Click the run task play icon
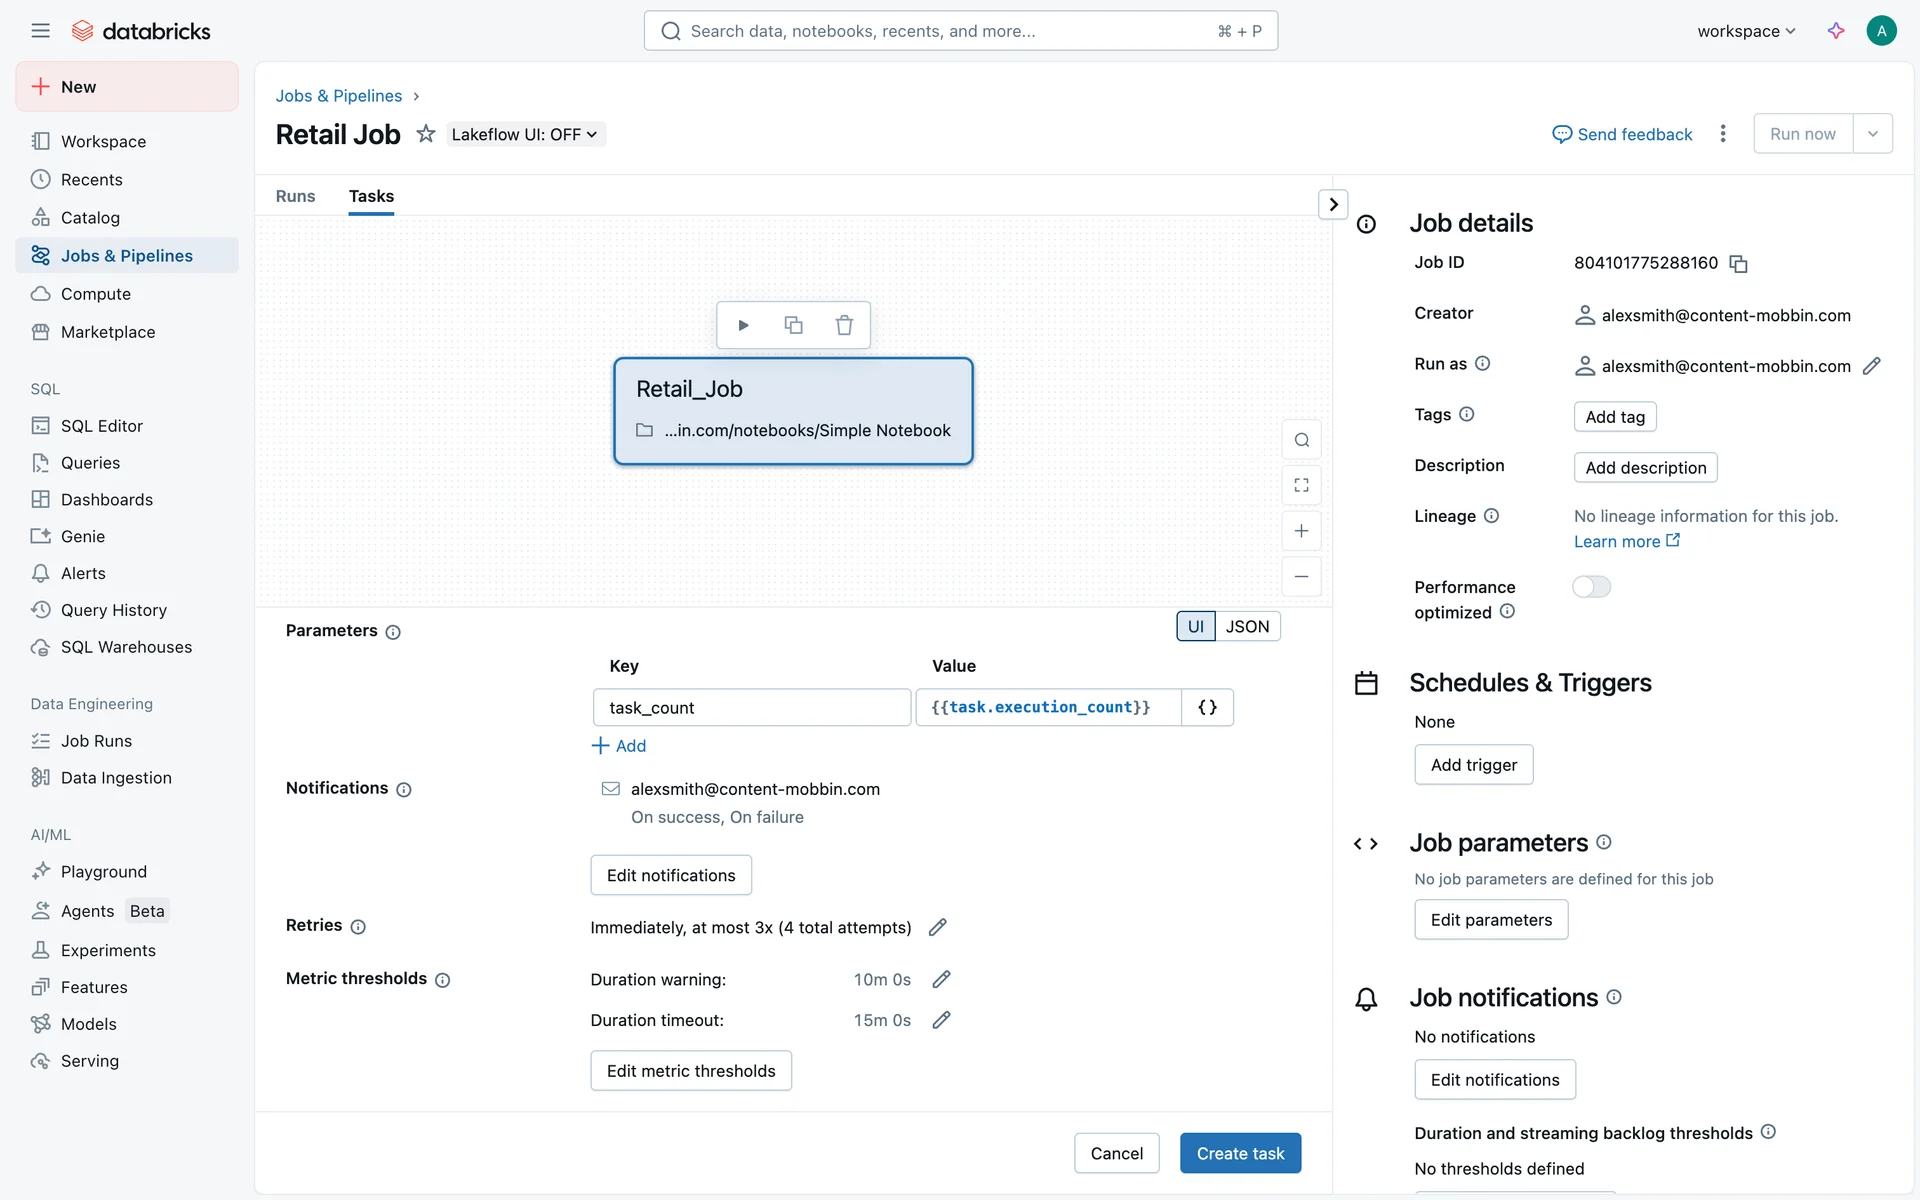This screenshot has width=1920, height=1200. tap(743, 325)
